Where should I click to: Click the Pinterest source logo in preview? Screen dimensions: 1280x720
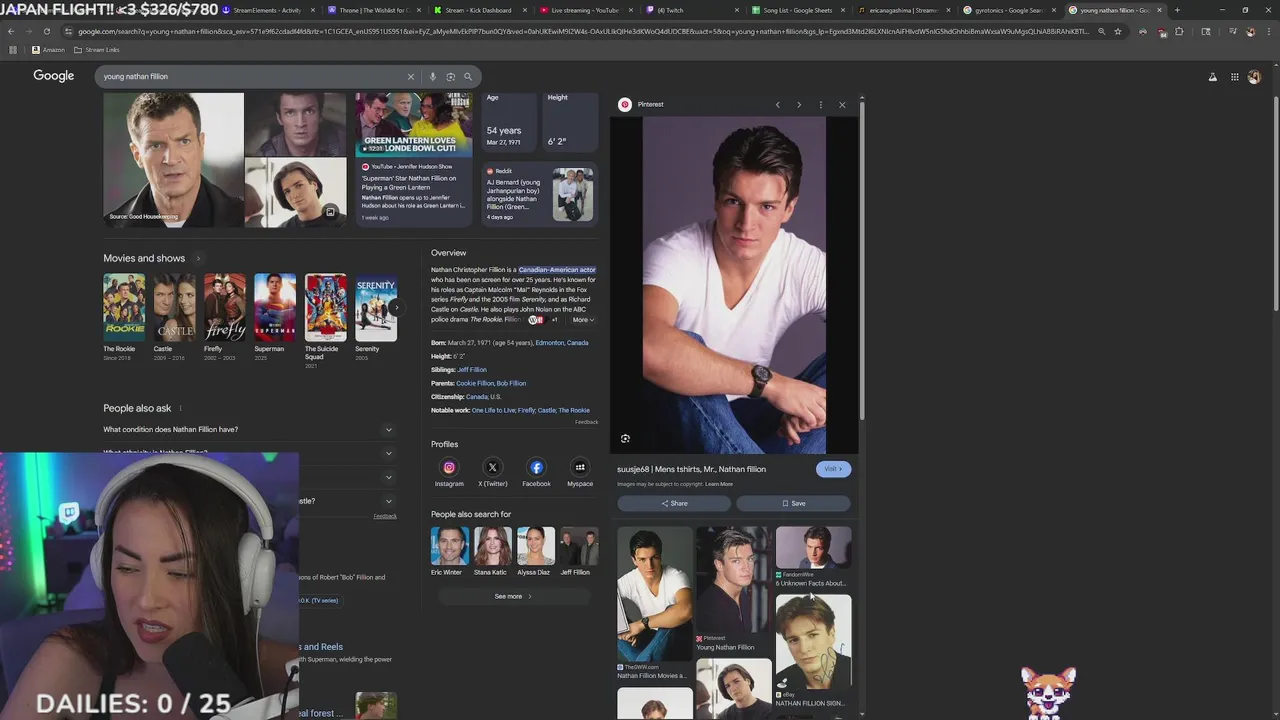(x=625, y=104)
